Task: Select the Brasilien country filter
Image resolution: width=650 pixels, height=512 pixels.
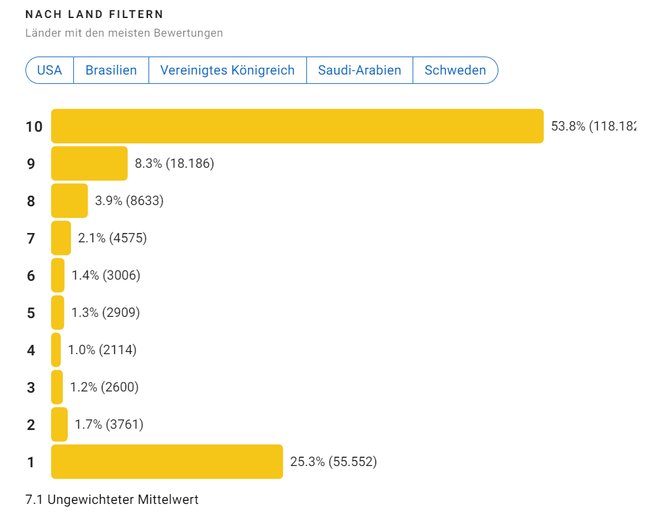Action: [x=111, y=71]
